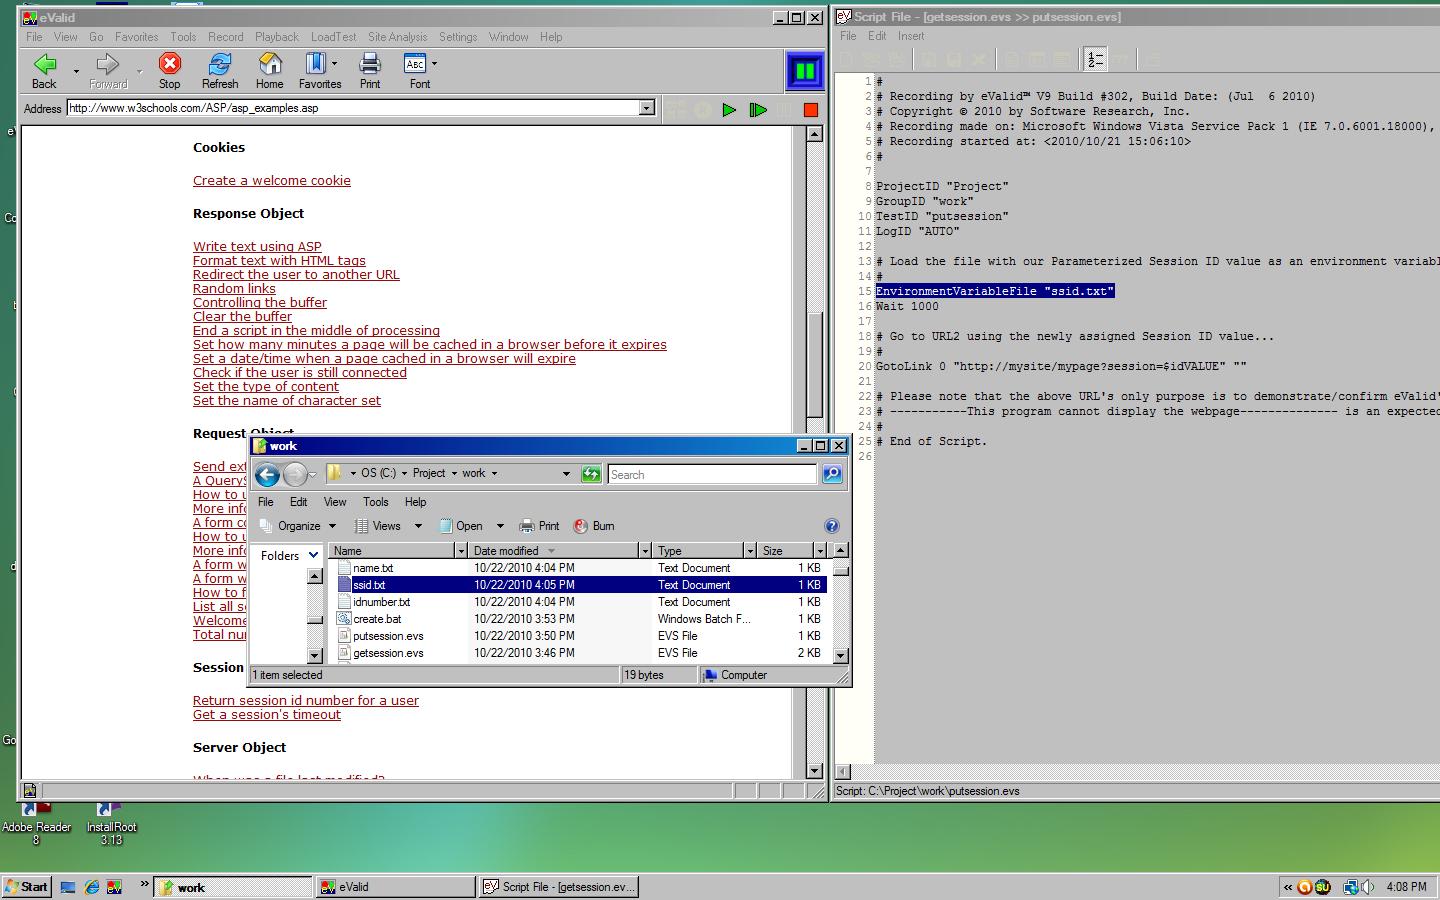This screenshot has width=1440, height=900.
Task: Click the blue pause indicator in eValid
Action: pyautogui.click(x=804, y=71)
